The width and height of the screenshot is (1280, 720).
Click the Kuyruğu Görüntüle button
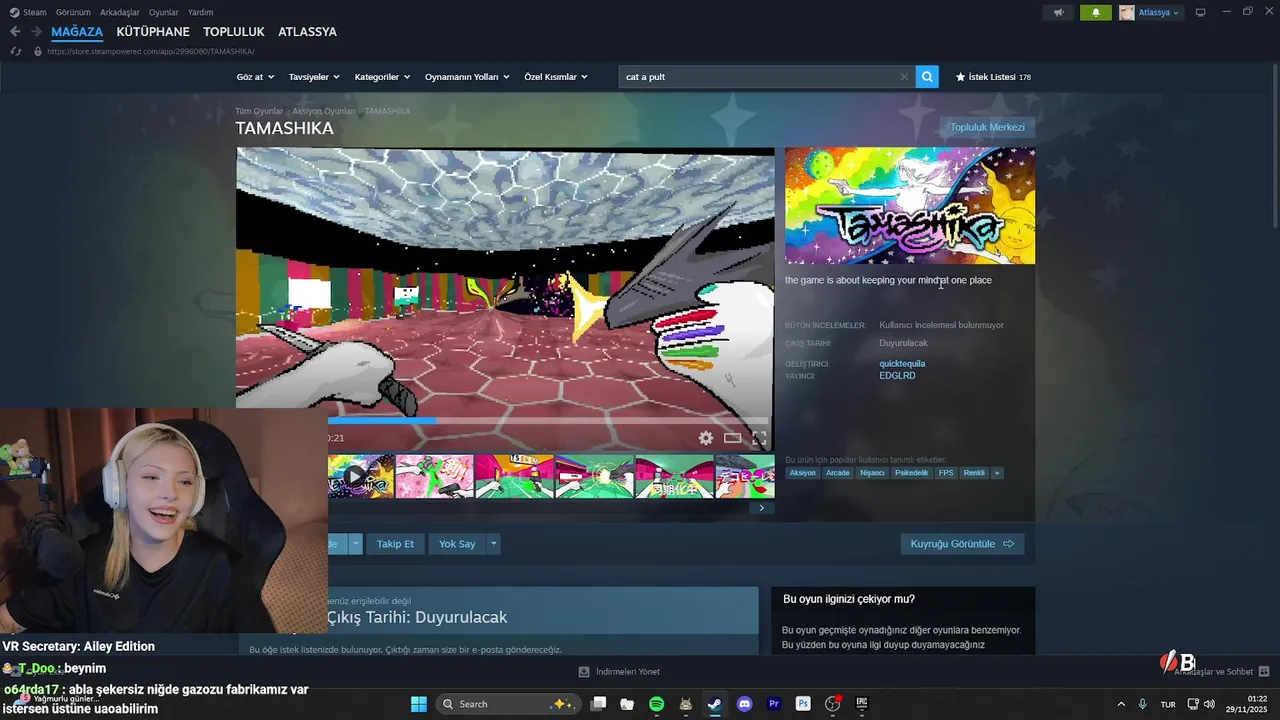tap(962, 544)
